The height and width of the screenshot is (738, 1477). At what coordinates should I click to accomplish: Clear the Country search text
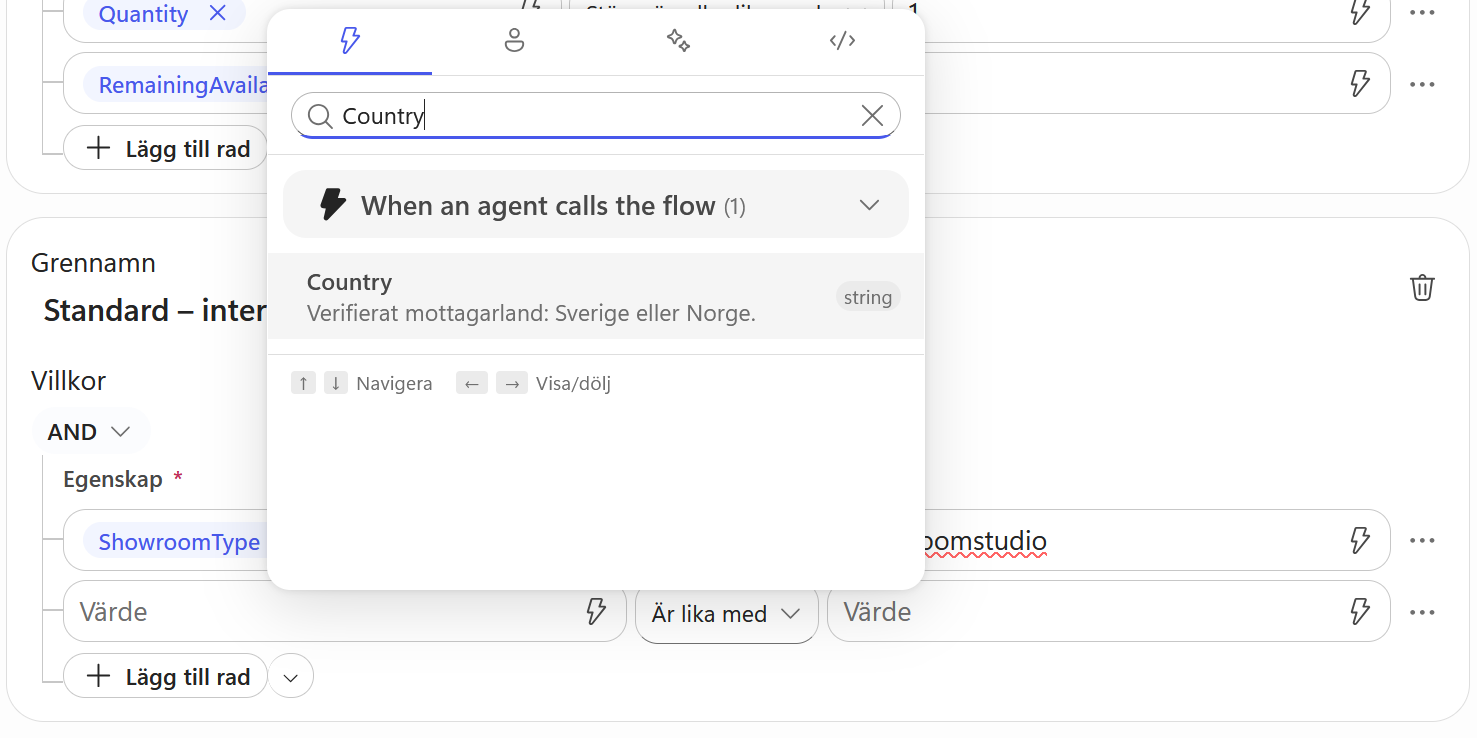872,116
